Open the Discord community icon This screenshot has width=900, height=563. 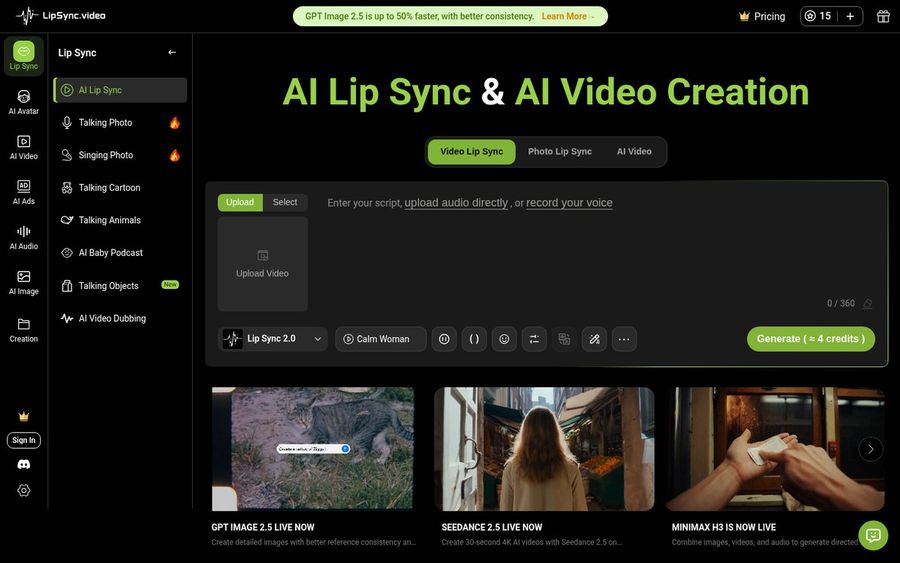tap(24, 464)
